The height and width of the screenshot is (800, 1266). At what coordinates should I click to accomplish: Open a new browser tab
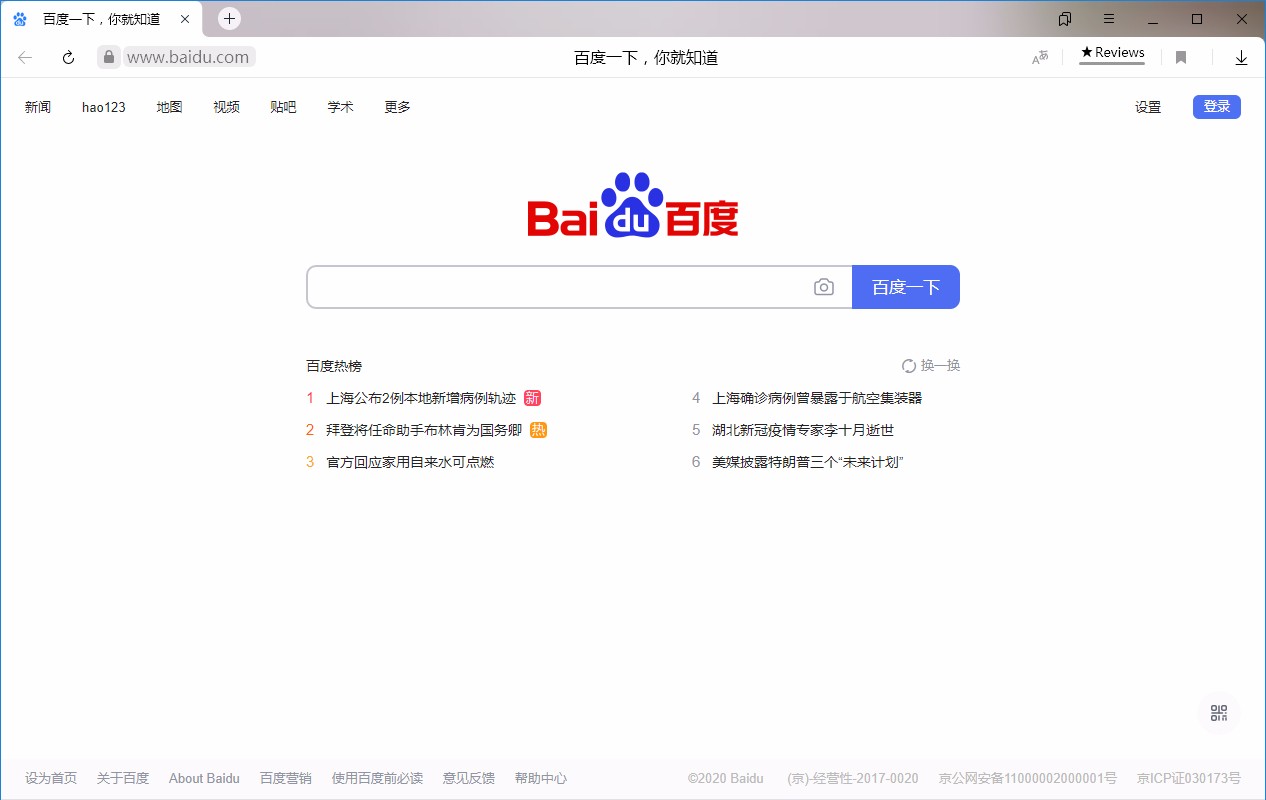(230, 18)
